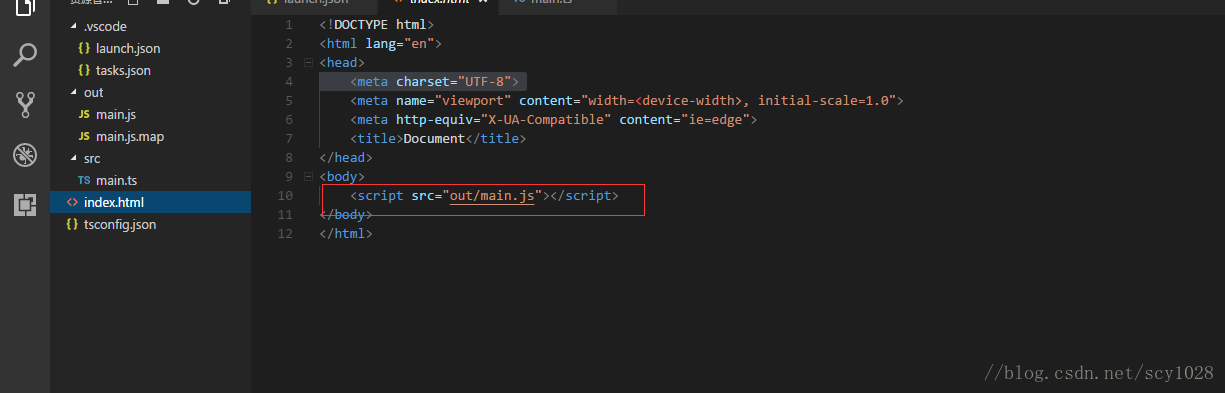Fold the body tag on line 9
The height and width of the screenshot is (393, 1225).
[308, 176]
